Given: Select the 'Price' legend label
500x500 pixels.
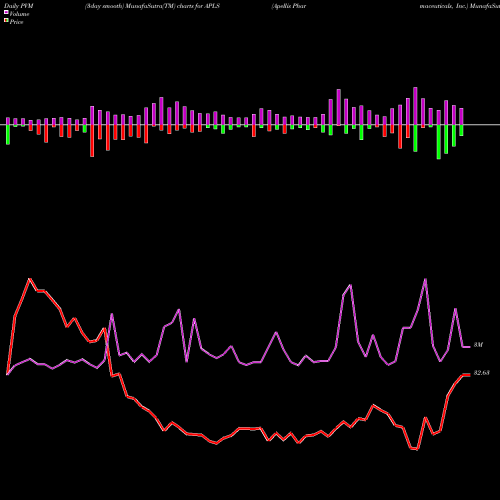Looking at the screenshot, I should (16, 22).
